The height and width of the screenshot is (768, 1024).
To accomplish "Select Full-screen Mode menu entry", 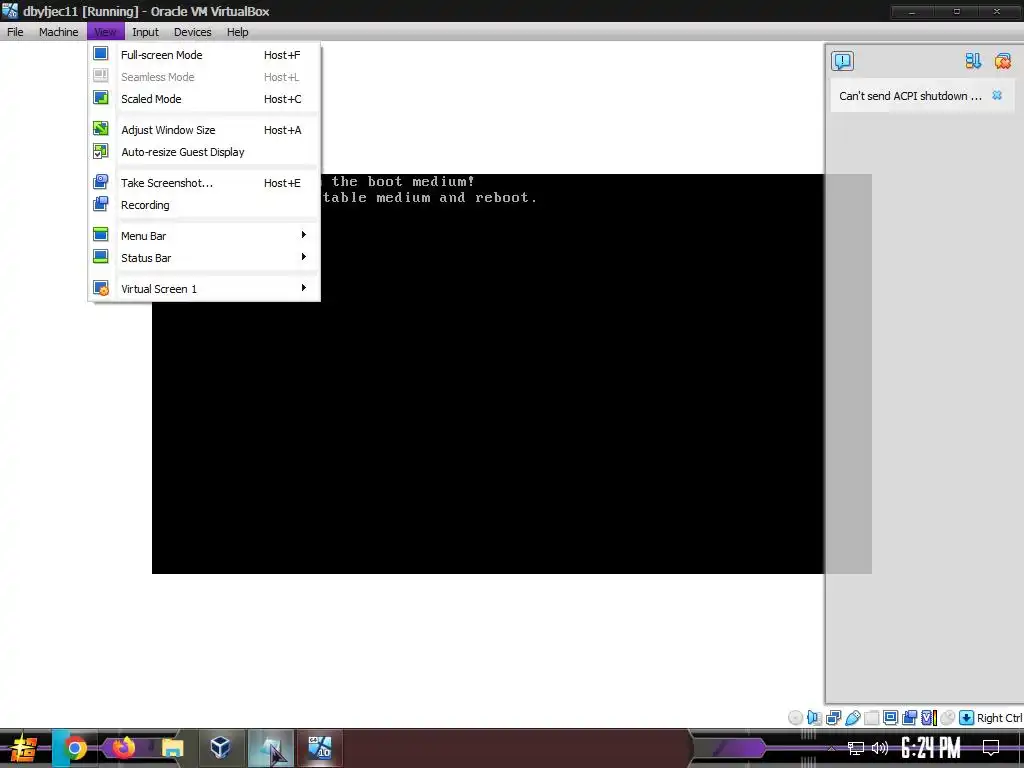I will pyautogui.click(x=204, y=55).
